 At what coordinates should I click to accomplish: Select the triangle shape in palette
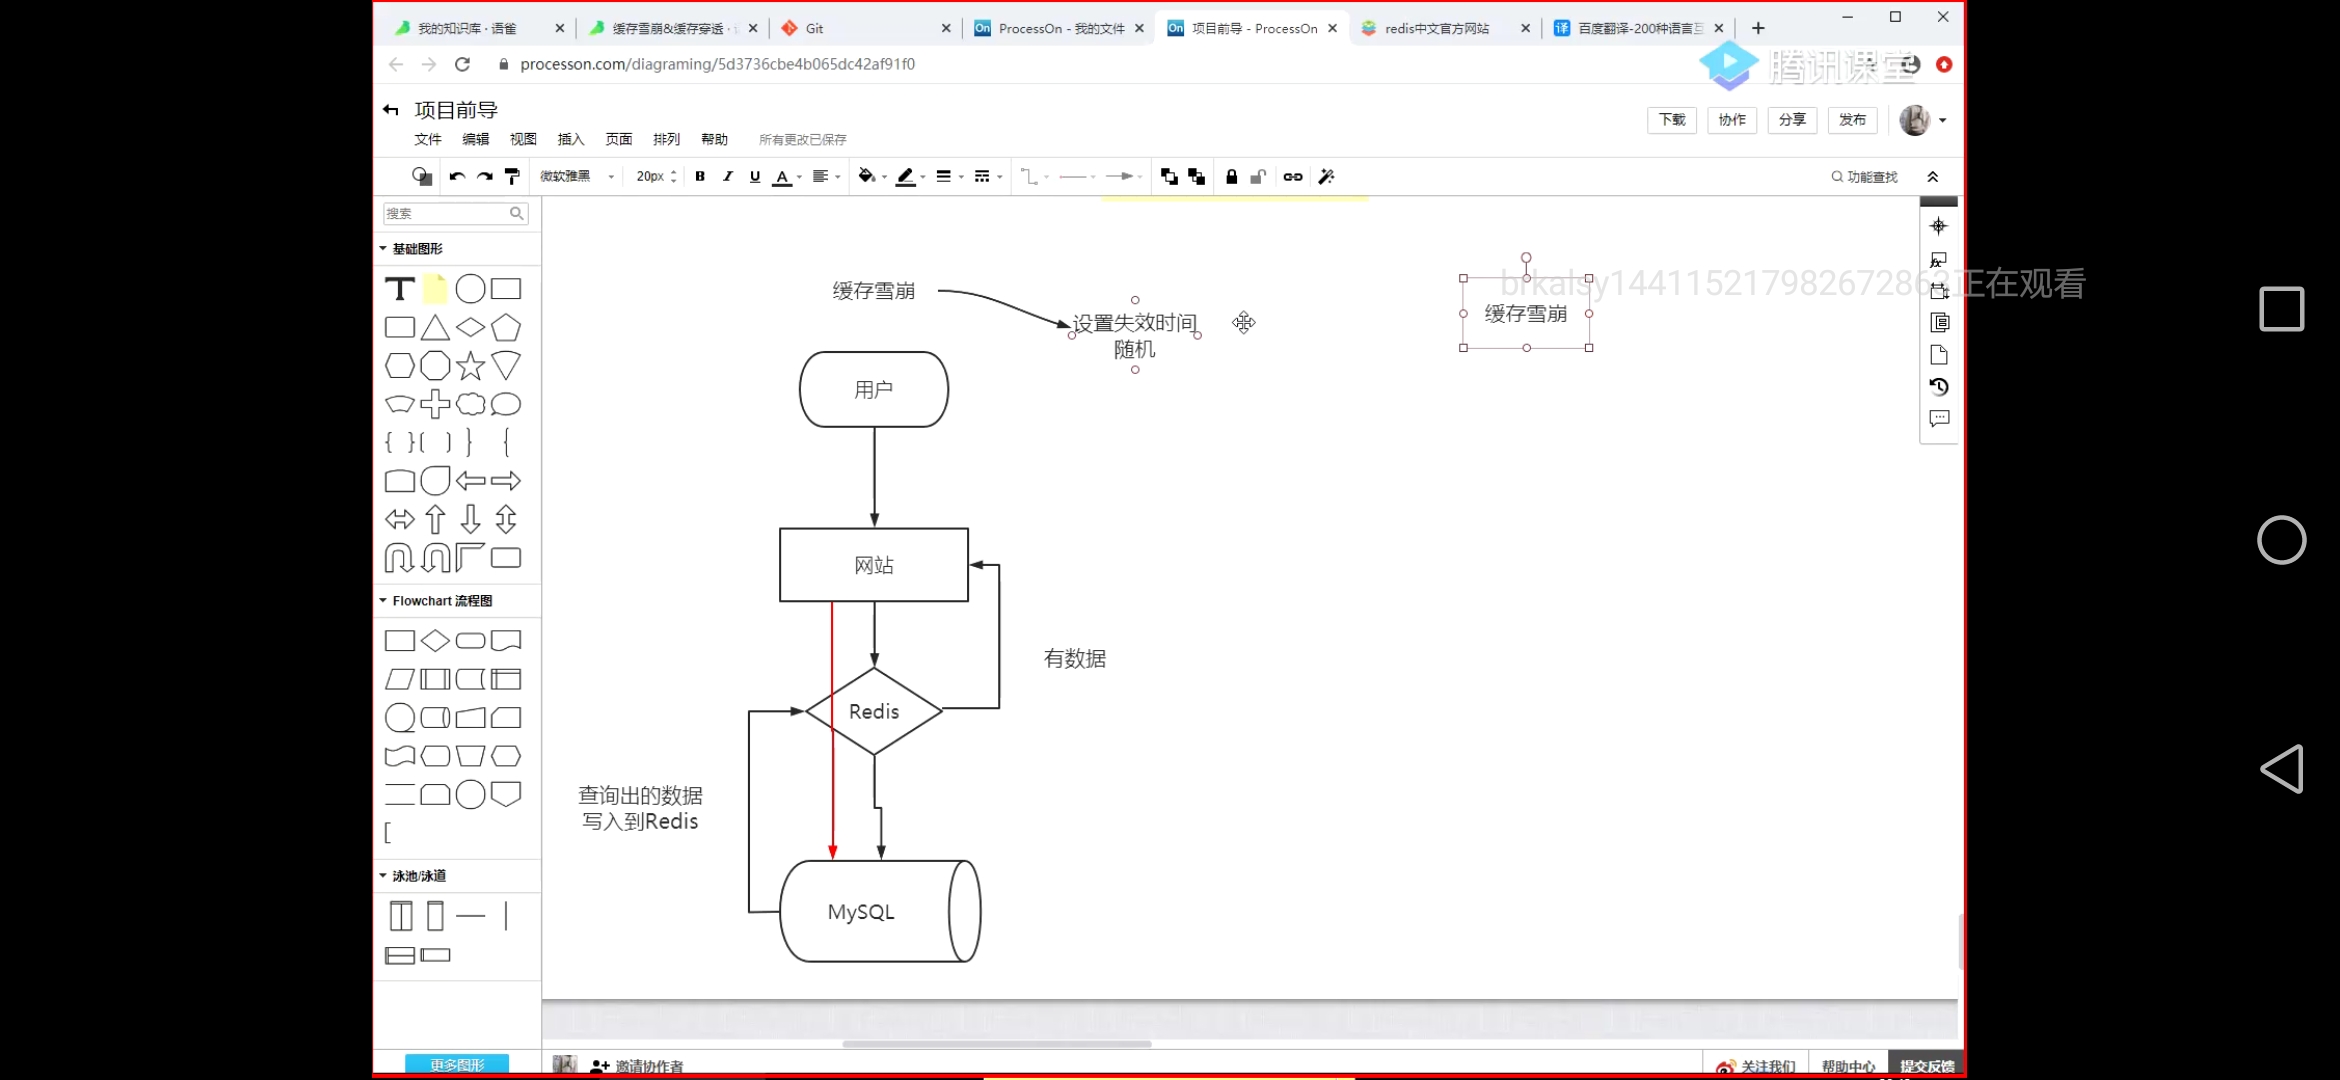435,328
